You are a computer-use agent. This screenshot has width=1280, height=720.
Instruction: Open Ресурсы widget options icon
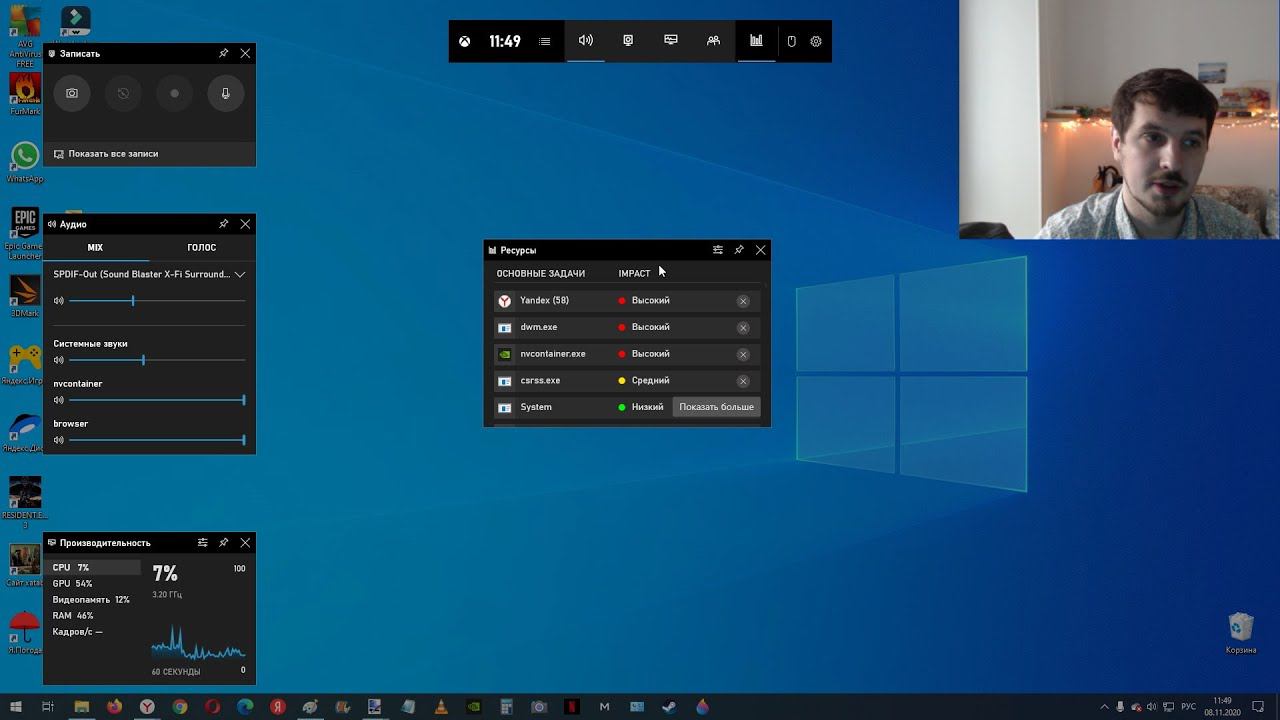pos(718,250)
